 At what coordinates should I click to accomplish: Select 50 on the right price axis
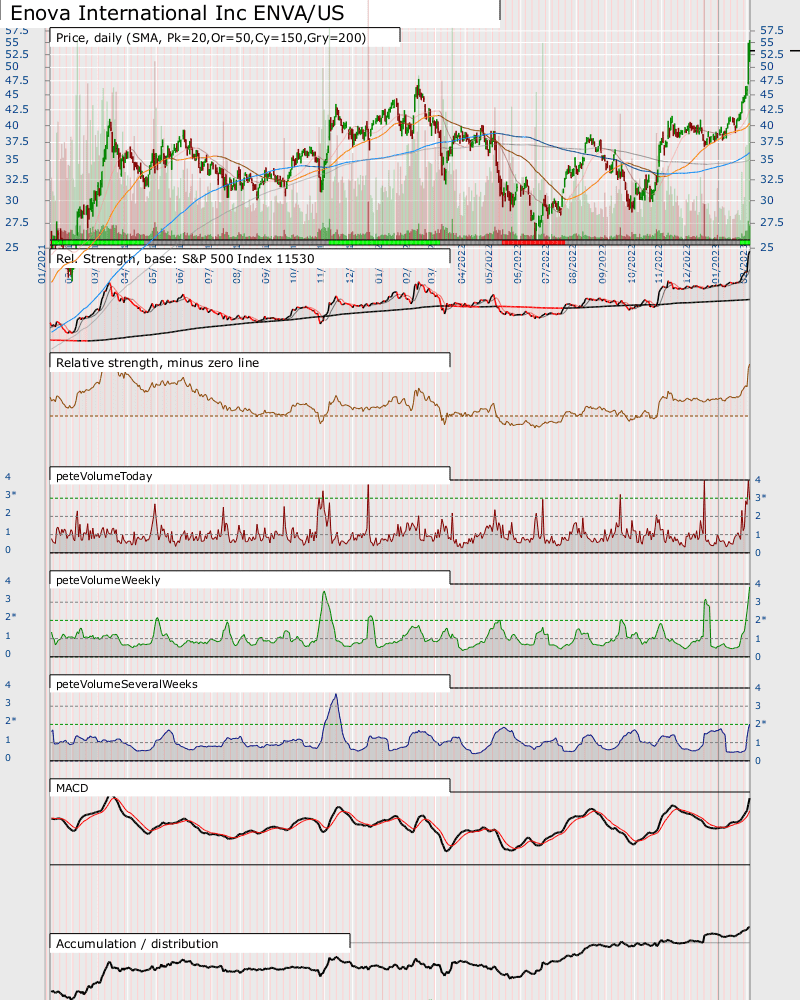pos(767,66)
